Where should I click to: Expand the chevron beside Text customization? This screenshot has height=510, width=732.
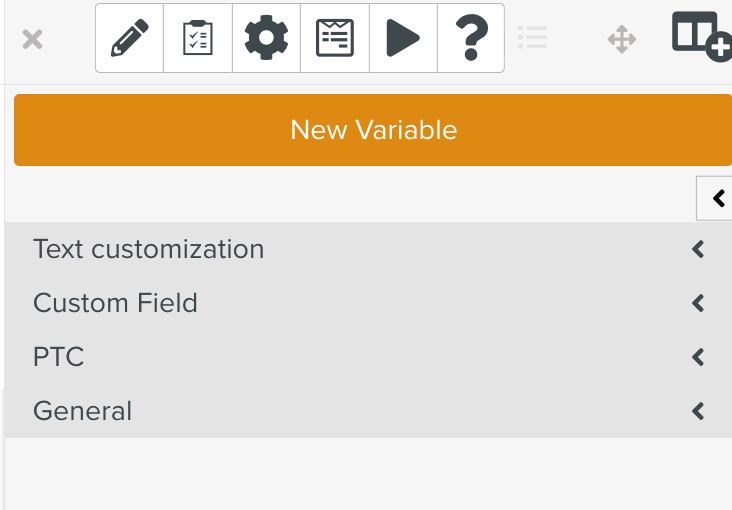pyautogui.click(x=699, y=249)
